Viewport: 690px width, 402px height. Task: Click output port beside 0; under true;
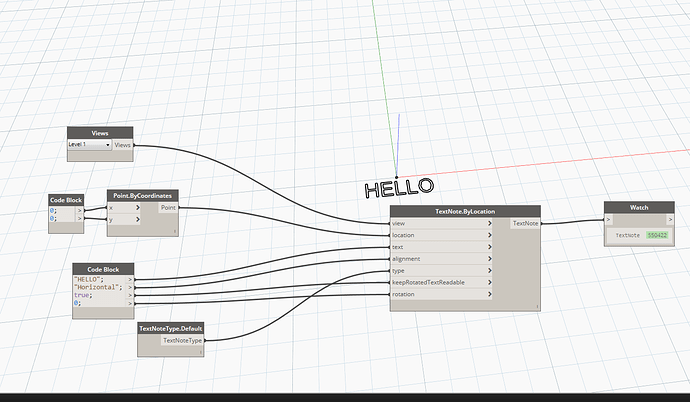click(130, 303)
